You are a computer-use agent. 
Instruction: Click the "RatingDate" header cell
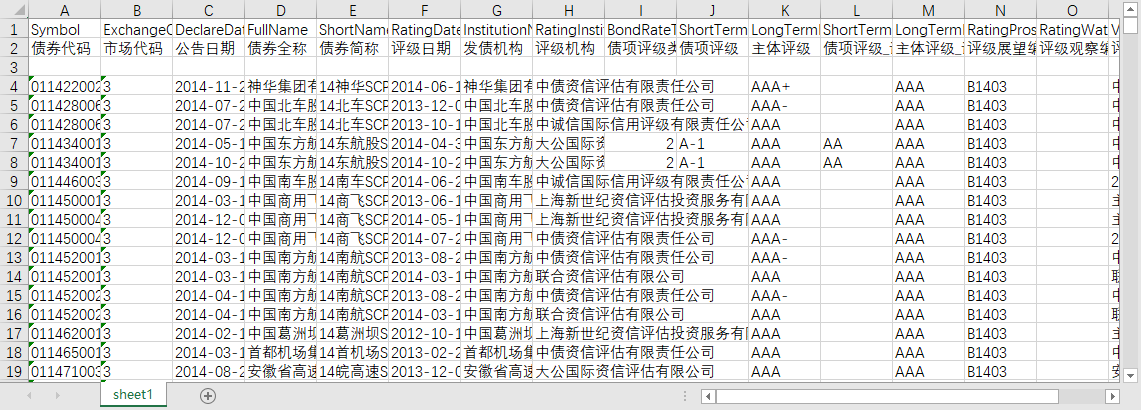(x=425, y=30)
